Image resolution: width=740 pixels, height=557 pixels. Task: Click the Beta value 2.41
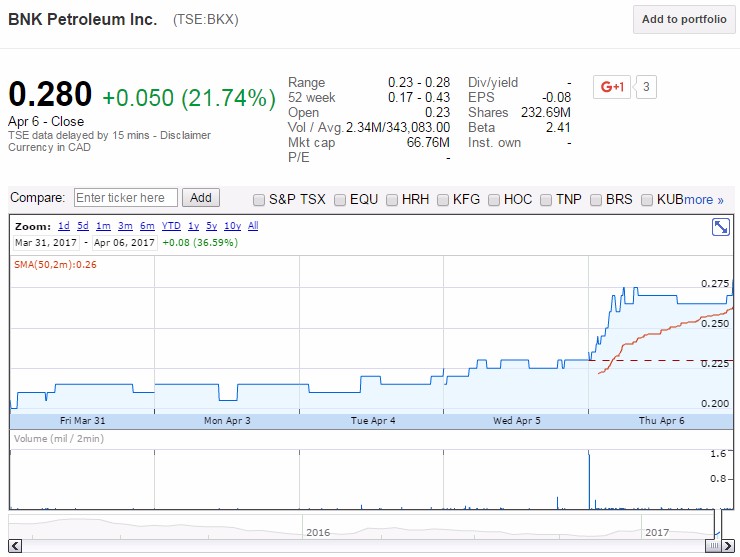pyautogui.click(x=558, y=127)
